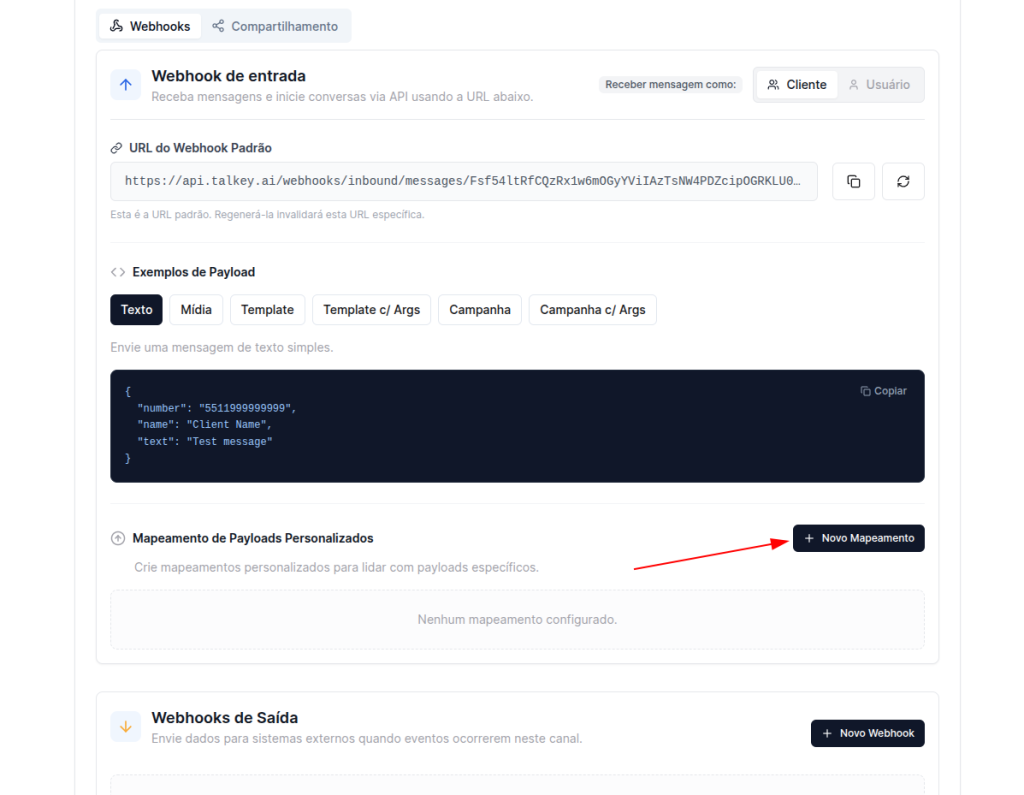
Task: Select the Texto payload example
Action: click(x=137, y=310)
